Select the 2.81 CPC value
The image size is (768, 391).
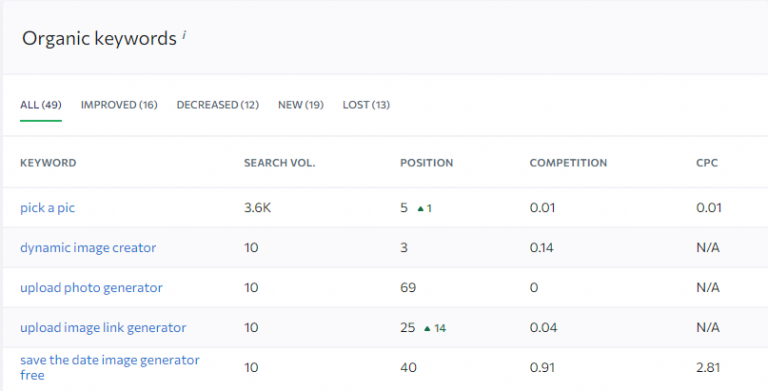click(708, 367)
